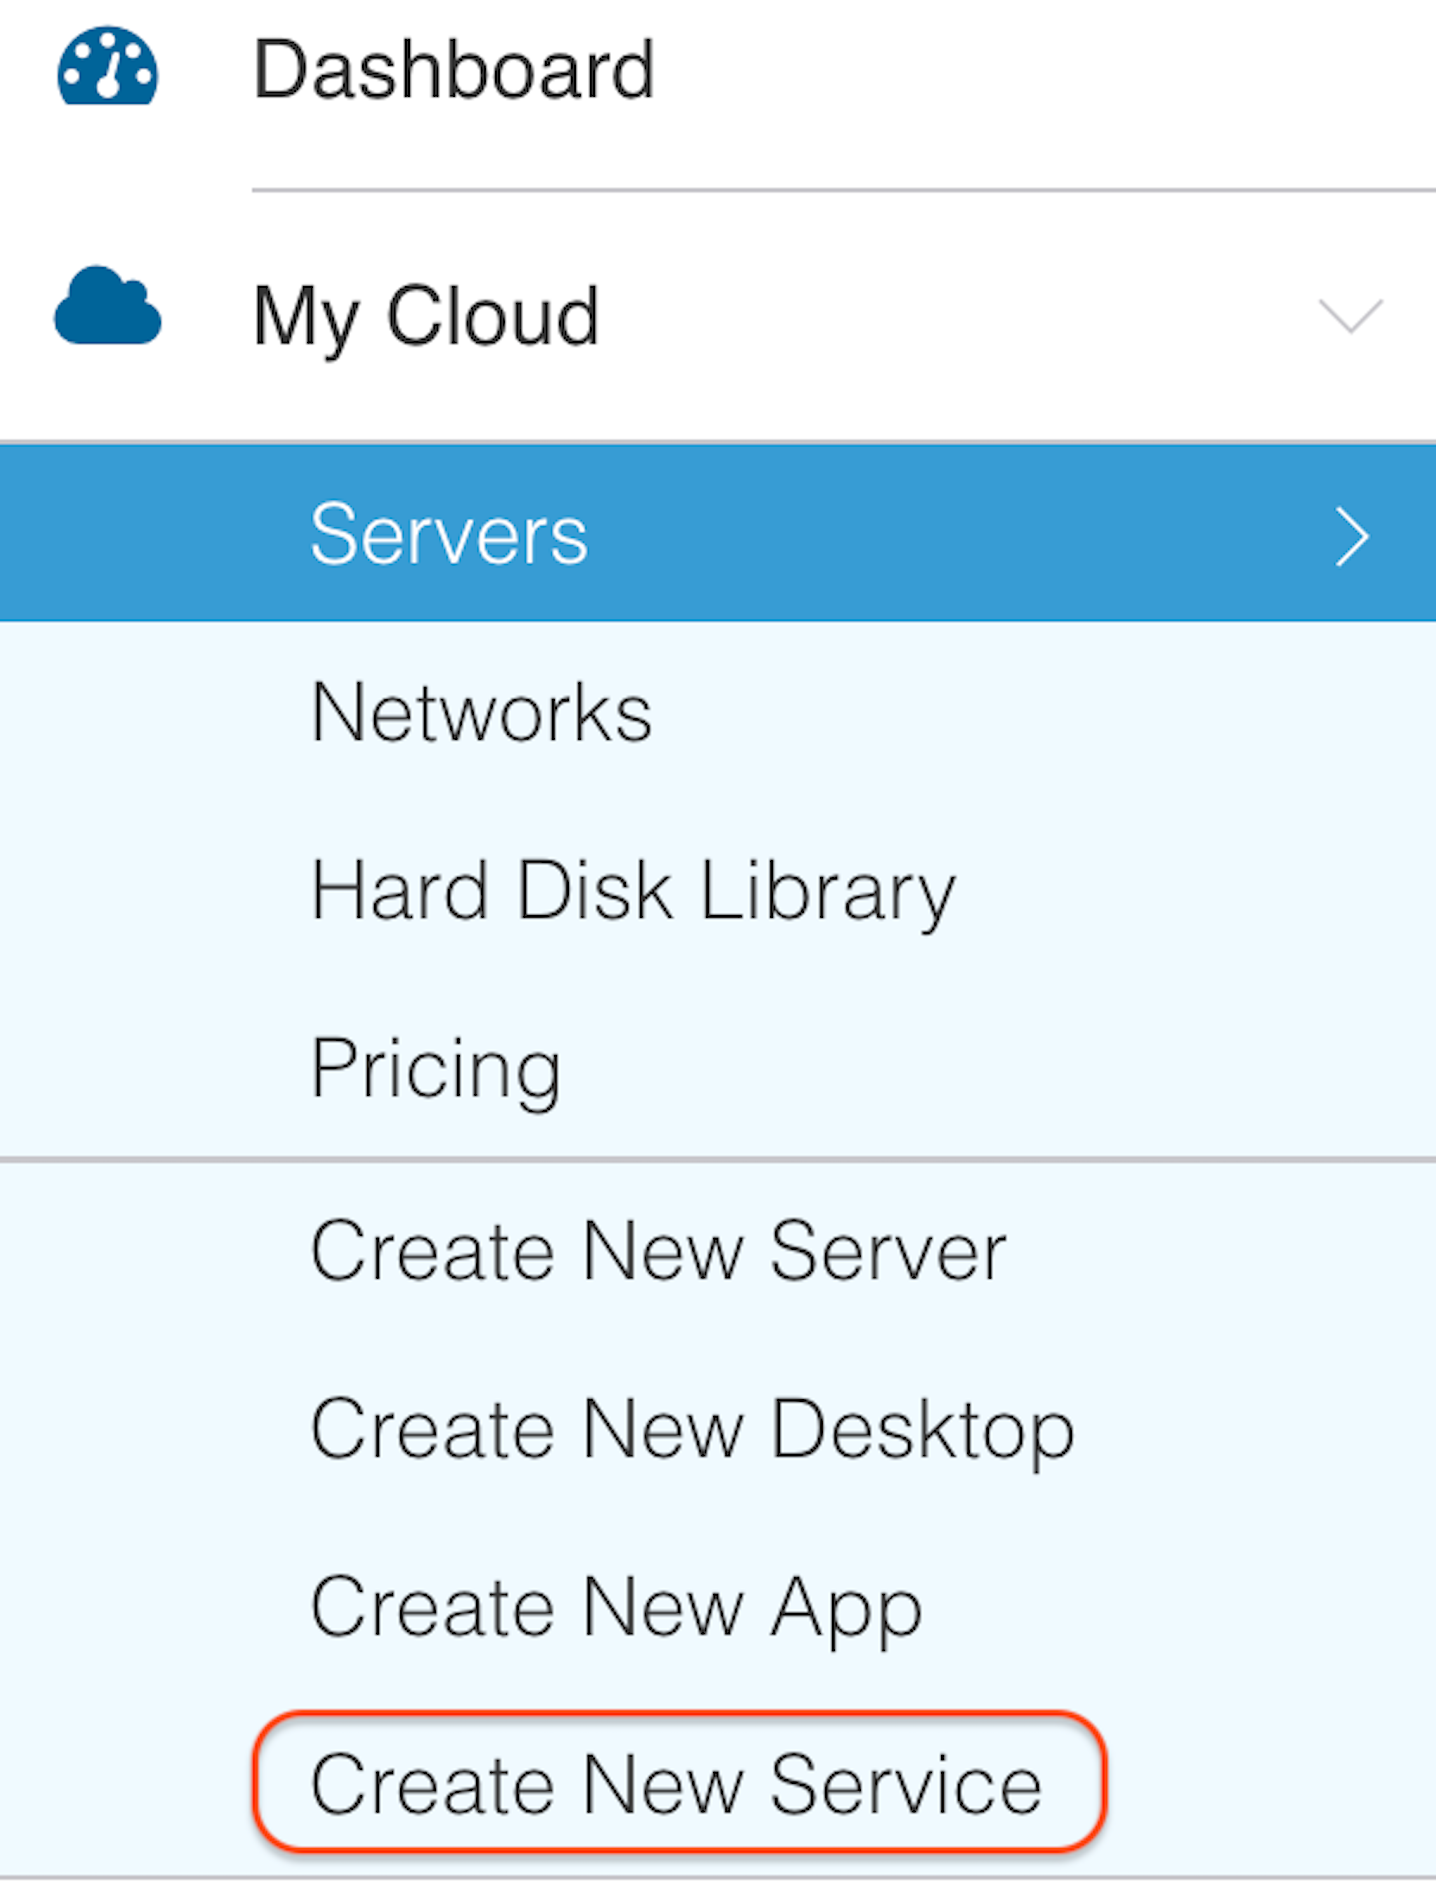Go to Hard Disk Library
This screenshot has height=1892, width=1436.
[632, 891]
